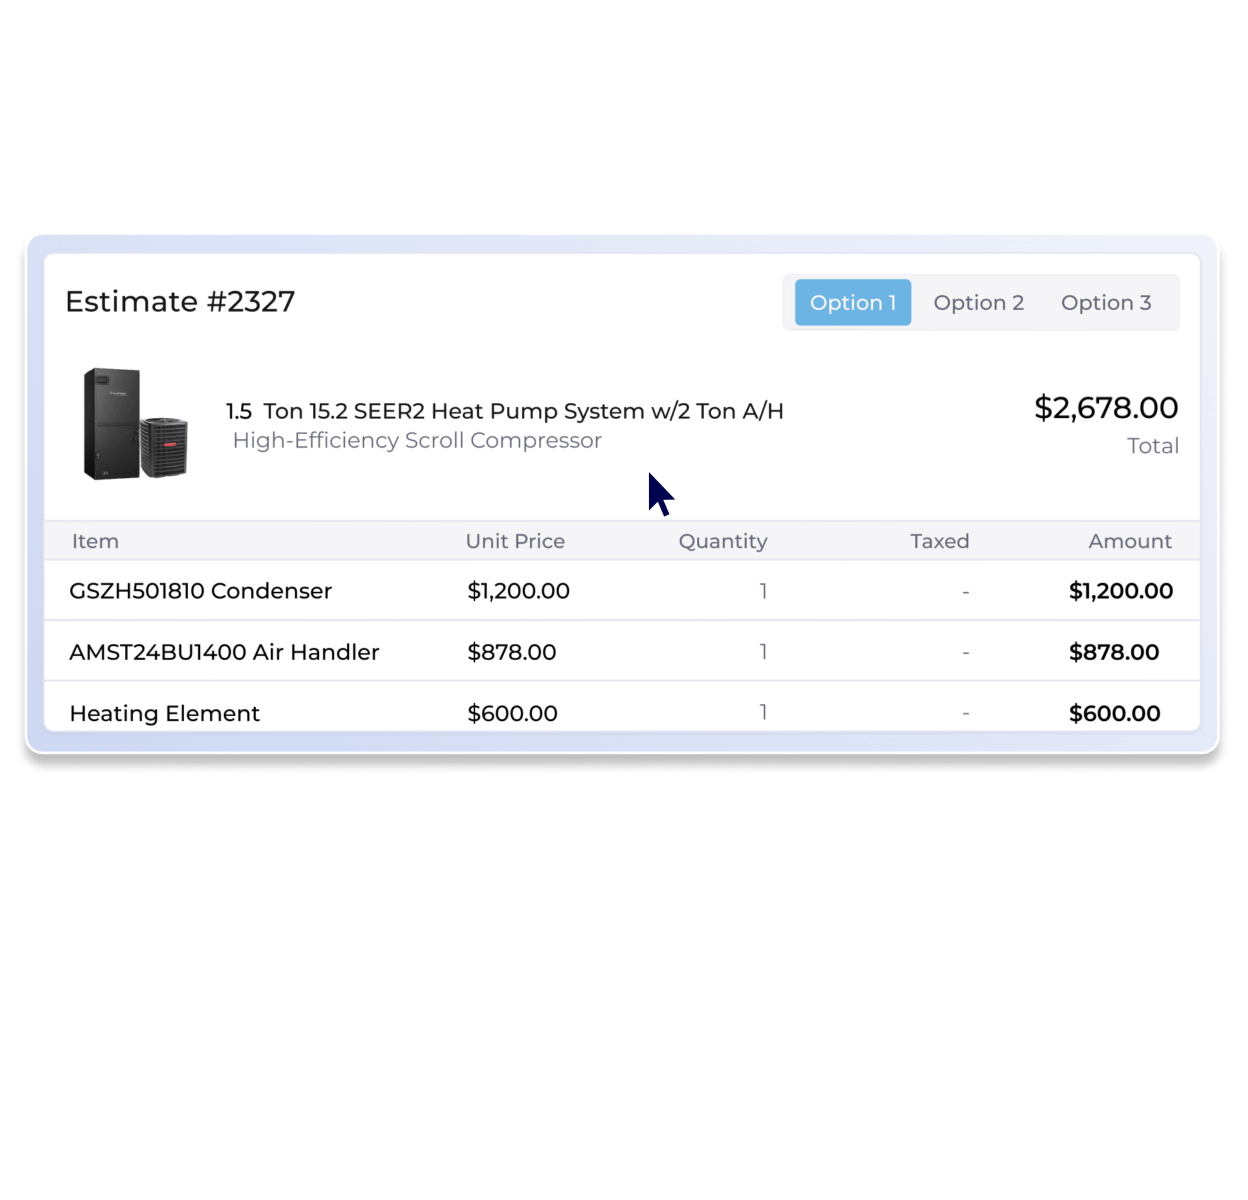Image resolution: width=1248 pixels, height=1200 pixels.
Task: Click the Heating Element taxed dash
Action: pyautogui.click(x=965, y=713)
